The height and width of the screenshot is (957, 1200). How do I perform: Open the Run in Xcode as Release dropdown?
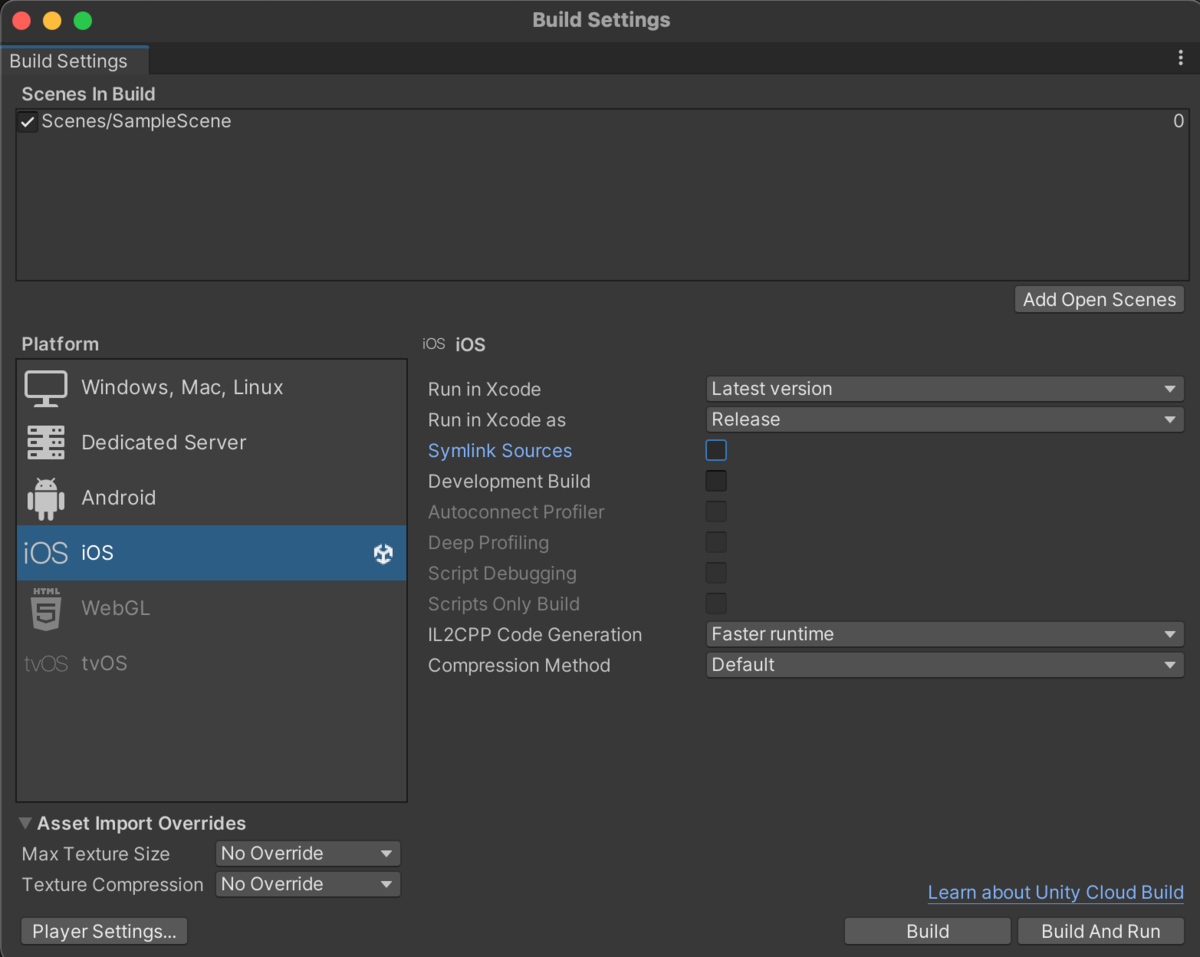pos(945,420)
